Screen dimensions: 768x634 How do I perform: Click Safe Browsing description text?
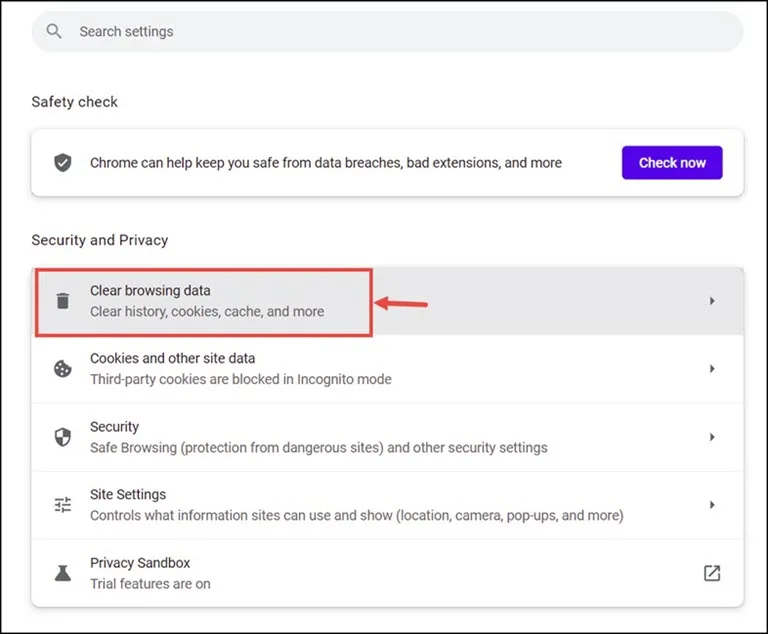[319, 448]
